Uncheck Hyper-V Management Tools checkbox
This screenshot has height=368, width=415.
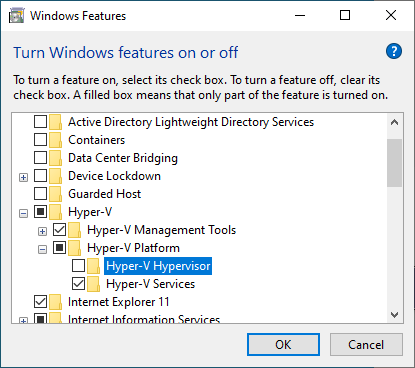pyautogui.click(x=59, y=230)
